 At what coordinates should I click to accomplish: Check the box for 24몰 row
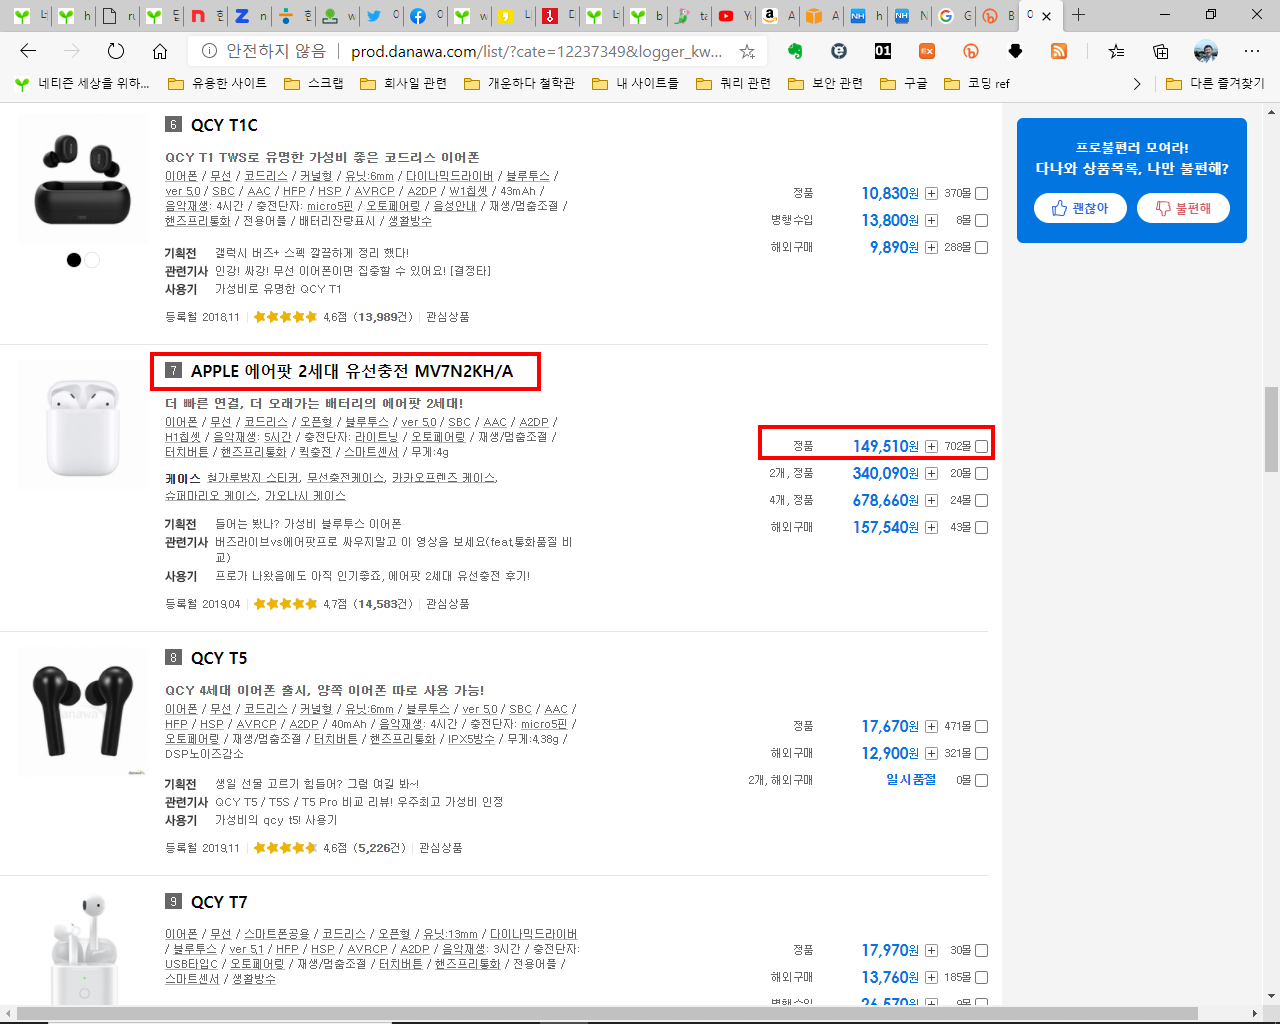pyautogui.click(x=981, y=501)
